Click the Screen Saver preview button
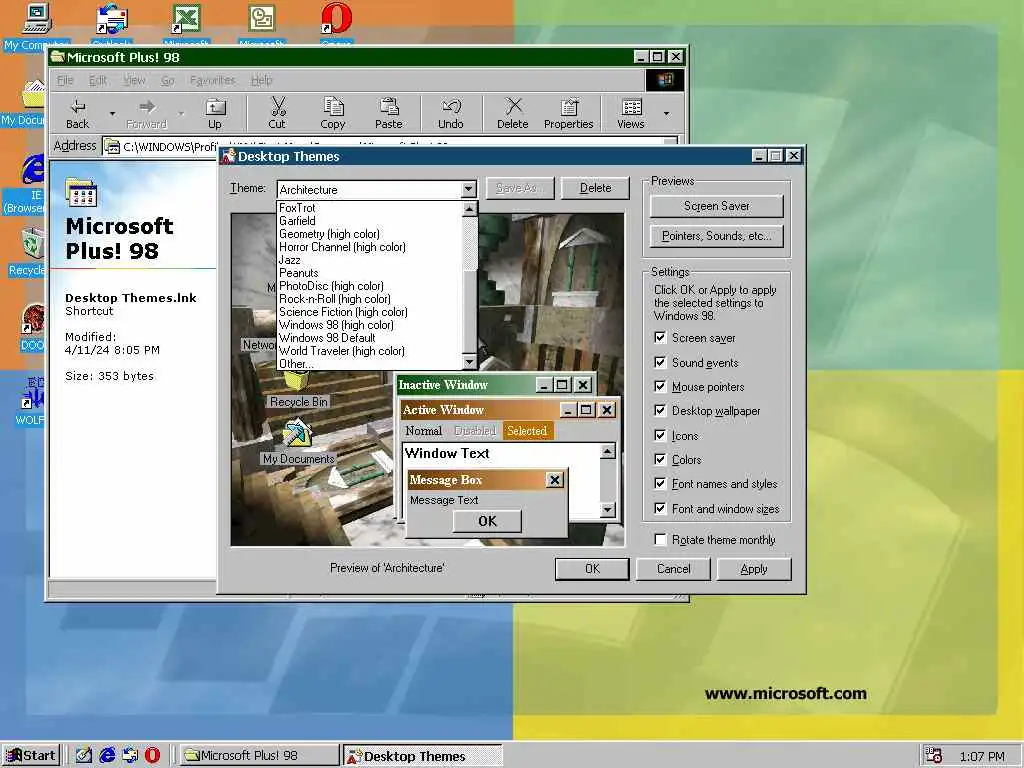 tap(716, 206)
